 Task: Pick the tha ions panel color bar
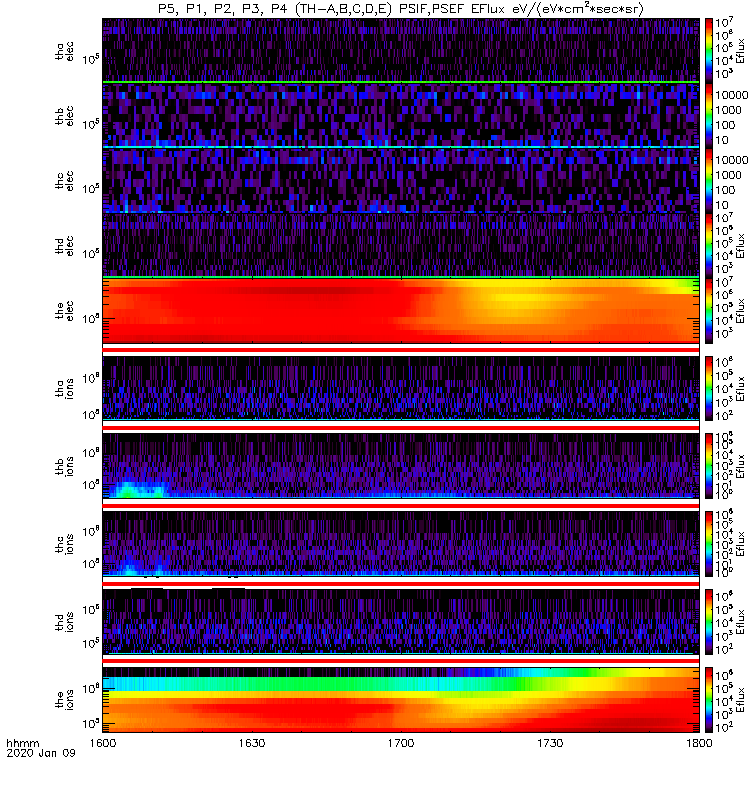(x=709, y=388)
